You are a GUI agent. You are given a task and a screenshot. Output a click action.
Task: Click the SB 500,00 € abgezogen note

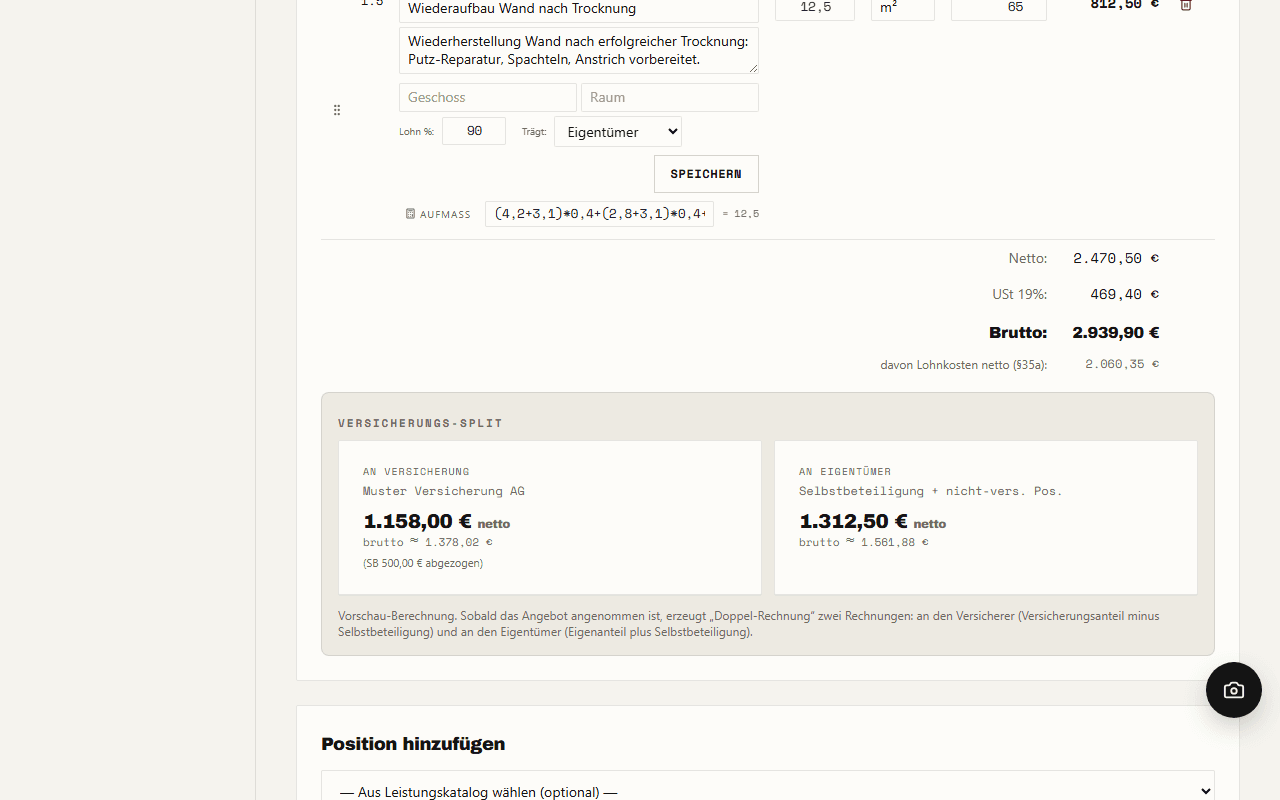click(423, 563)
